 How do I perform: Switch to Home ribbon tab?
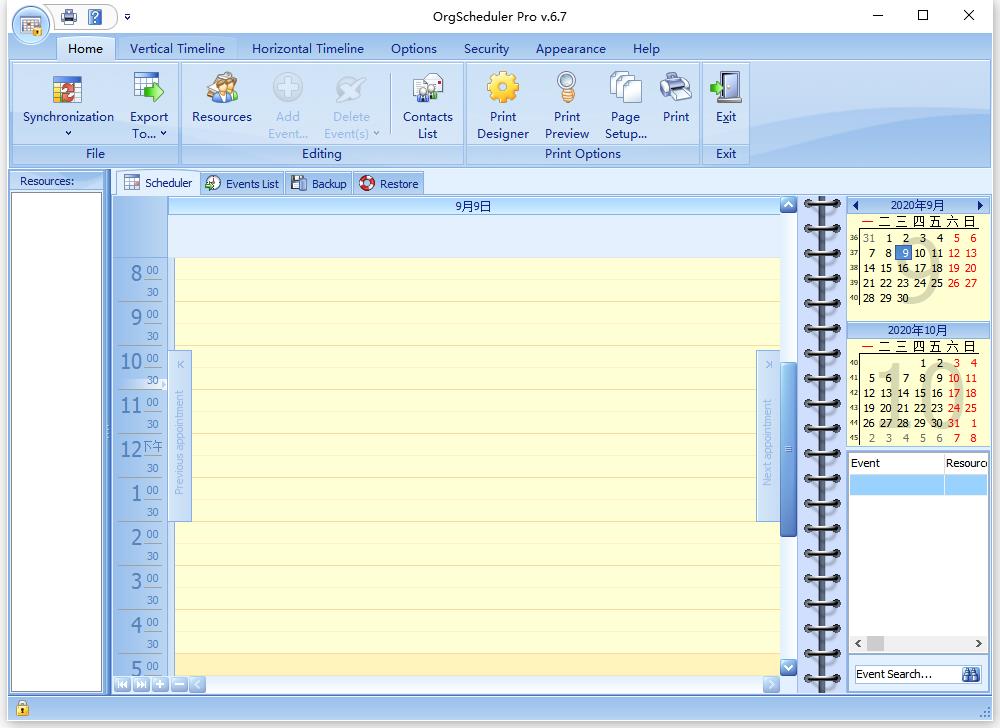tap(85, 48)
